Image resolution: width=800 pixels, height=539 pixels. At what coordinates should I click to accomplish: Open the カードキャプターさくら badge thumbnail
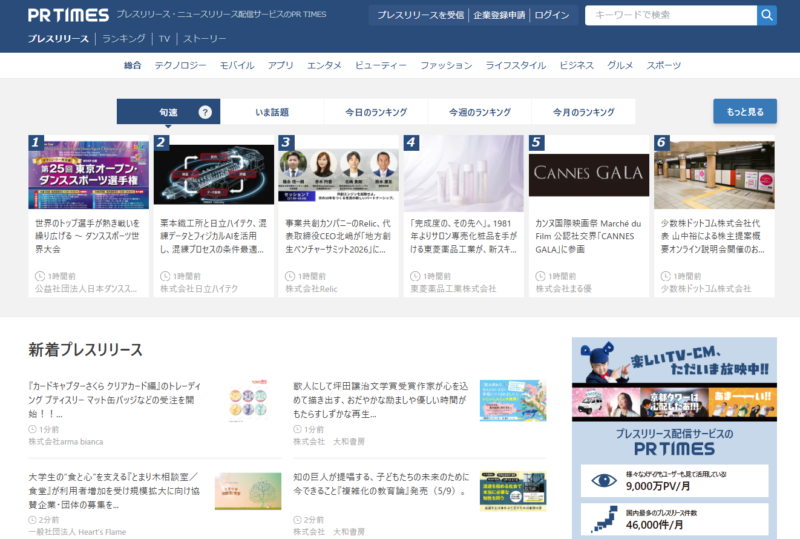pyautogui.click(x=248, y=401)
